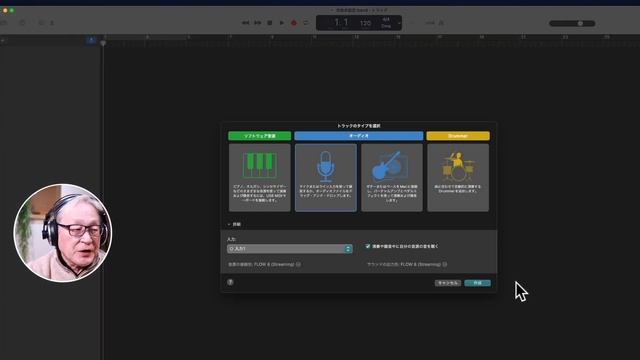Viewport: 640px width, 360px height.
Task: Click the Stop transport button
Action: pos(269,23)
